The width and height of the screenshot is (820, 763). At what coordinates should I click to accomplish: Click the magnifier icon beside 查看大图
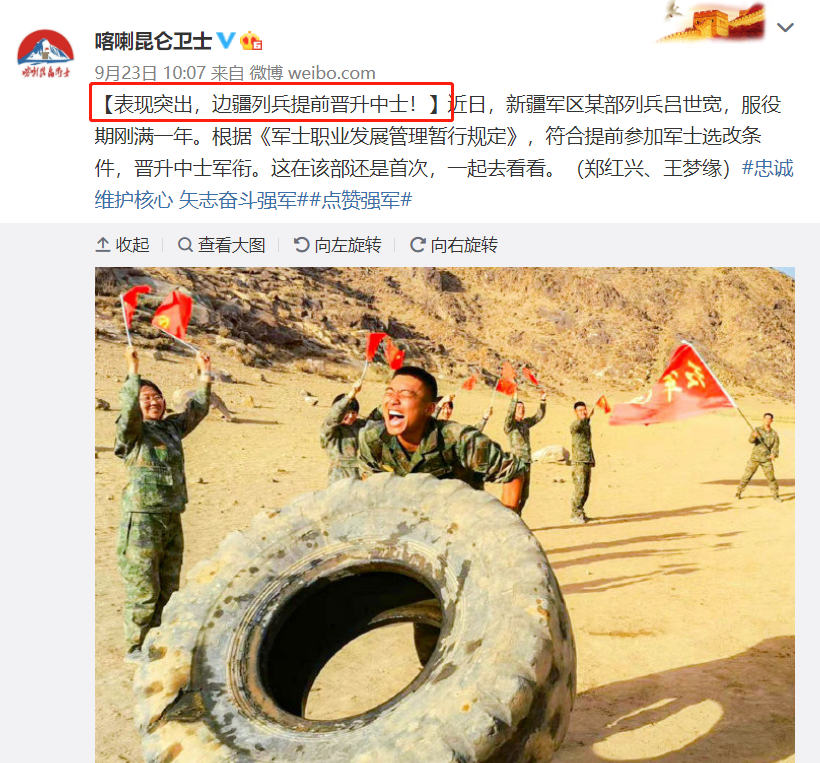click(185, 244)
